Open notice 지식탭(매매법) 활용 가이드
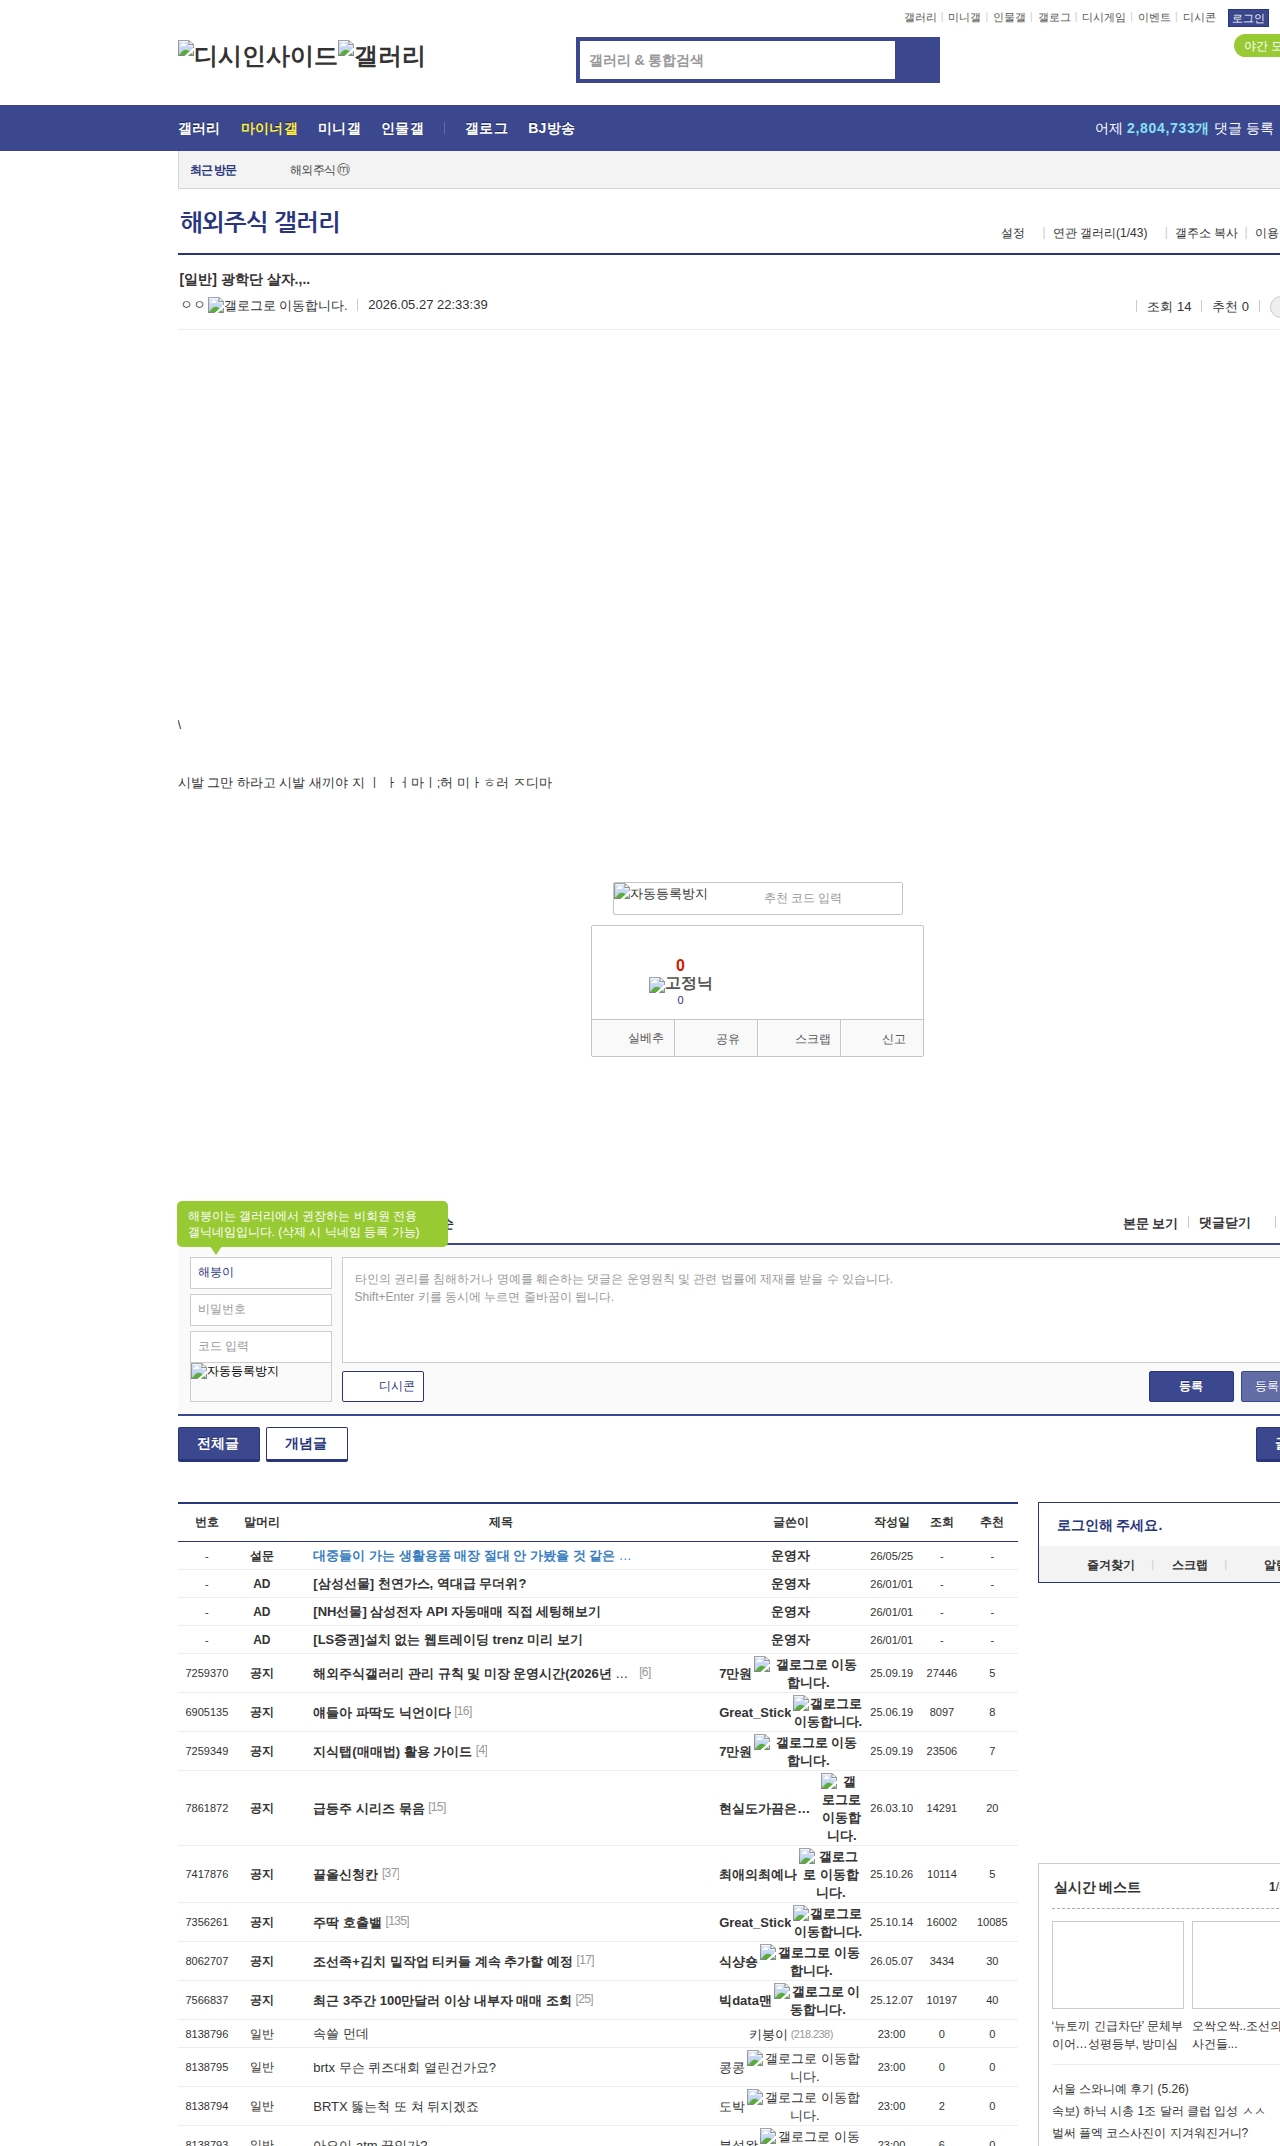Viewport: 1280px width, 2146px height. 392,1752
